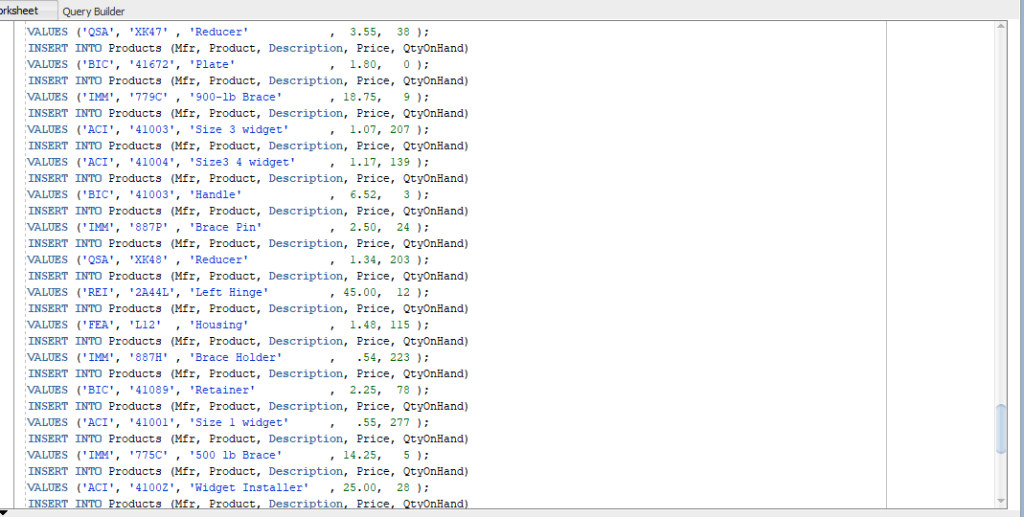Click the 18.75 price value

[x=360, y=97]
